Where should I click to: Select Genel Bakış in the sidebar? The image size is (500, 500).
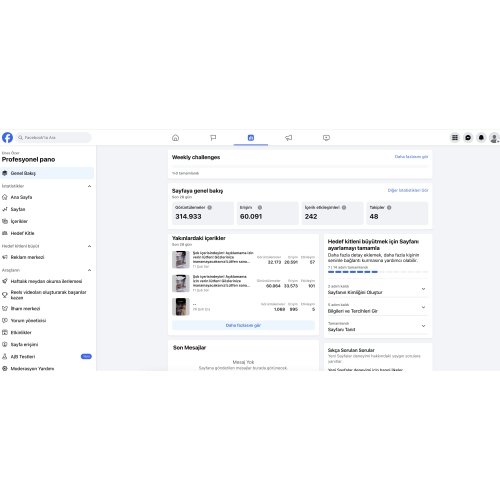pyautogui.click(x=47, y=173)
